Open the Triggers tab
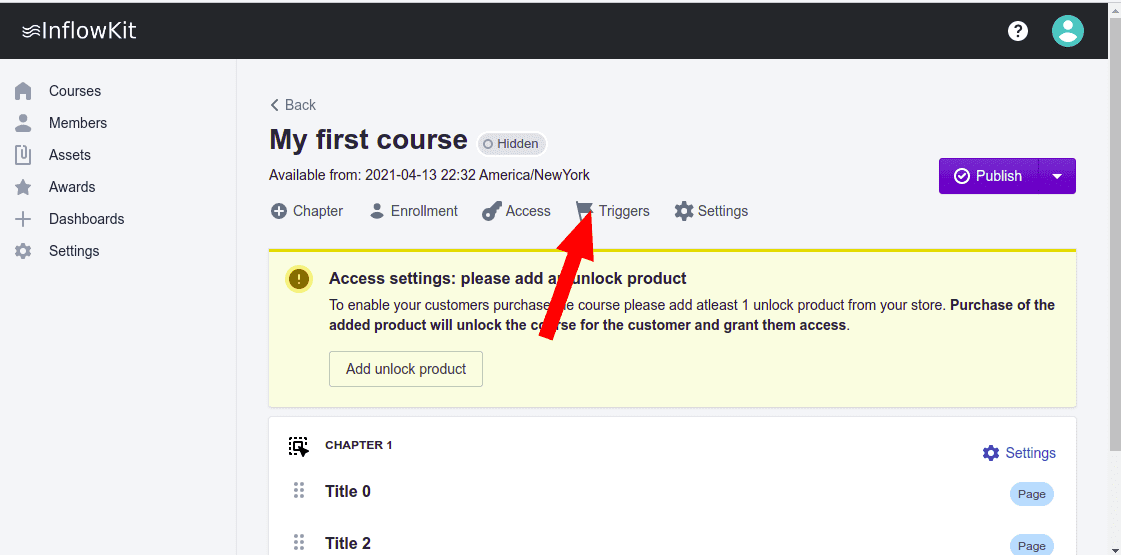This screenshot has width=1121, height=555. (x=623, y=211)
